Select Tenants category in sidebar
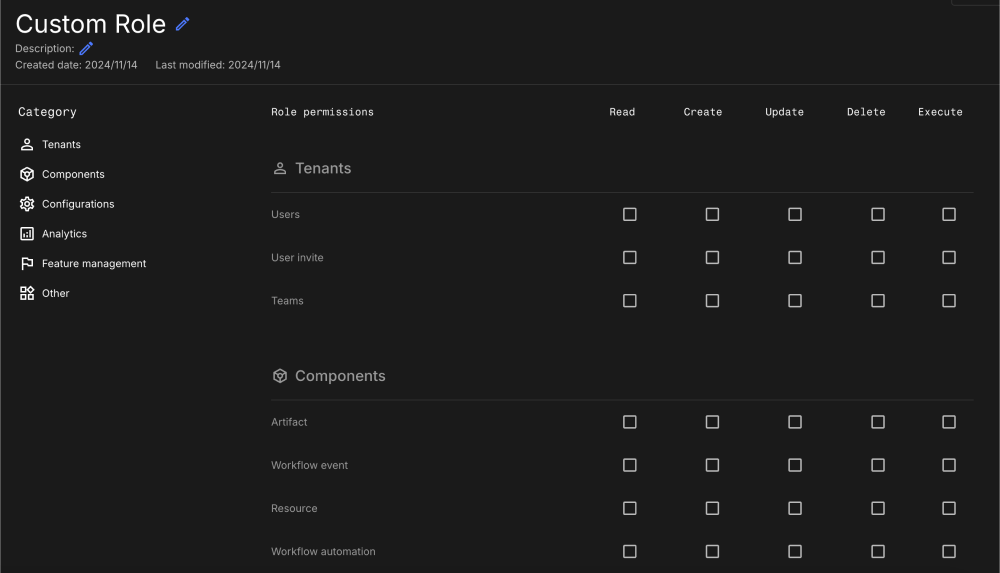This screenshot has width=1000, height=573. [x=61, y=144]
